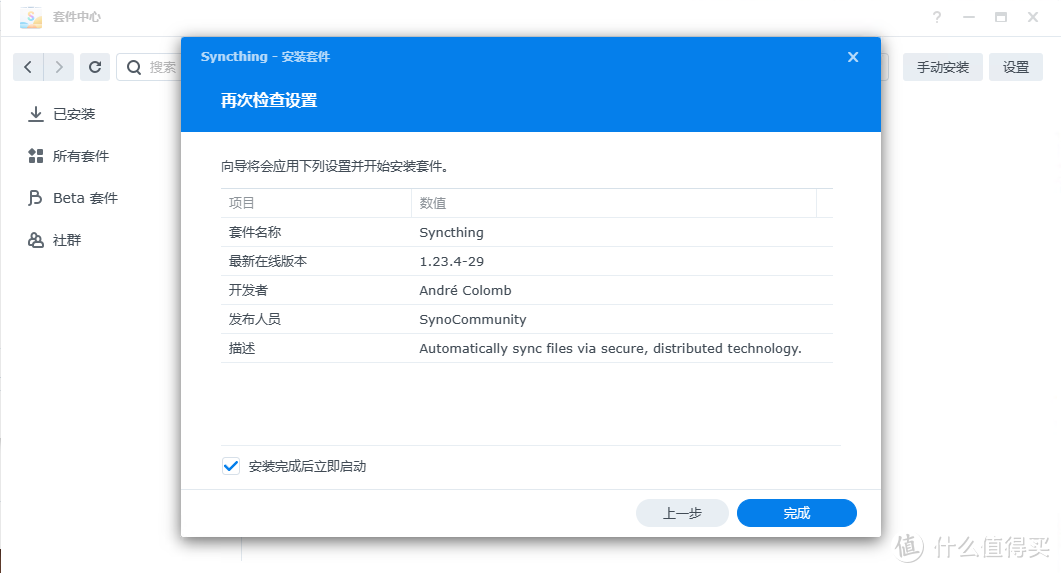The image size is (1061, 573).
Task: Open the 设置 settings button
Action: 1015,67
